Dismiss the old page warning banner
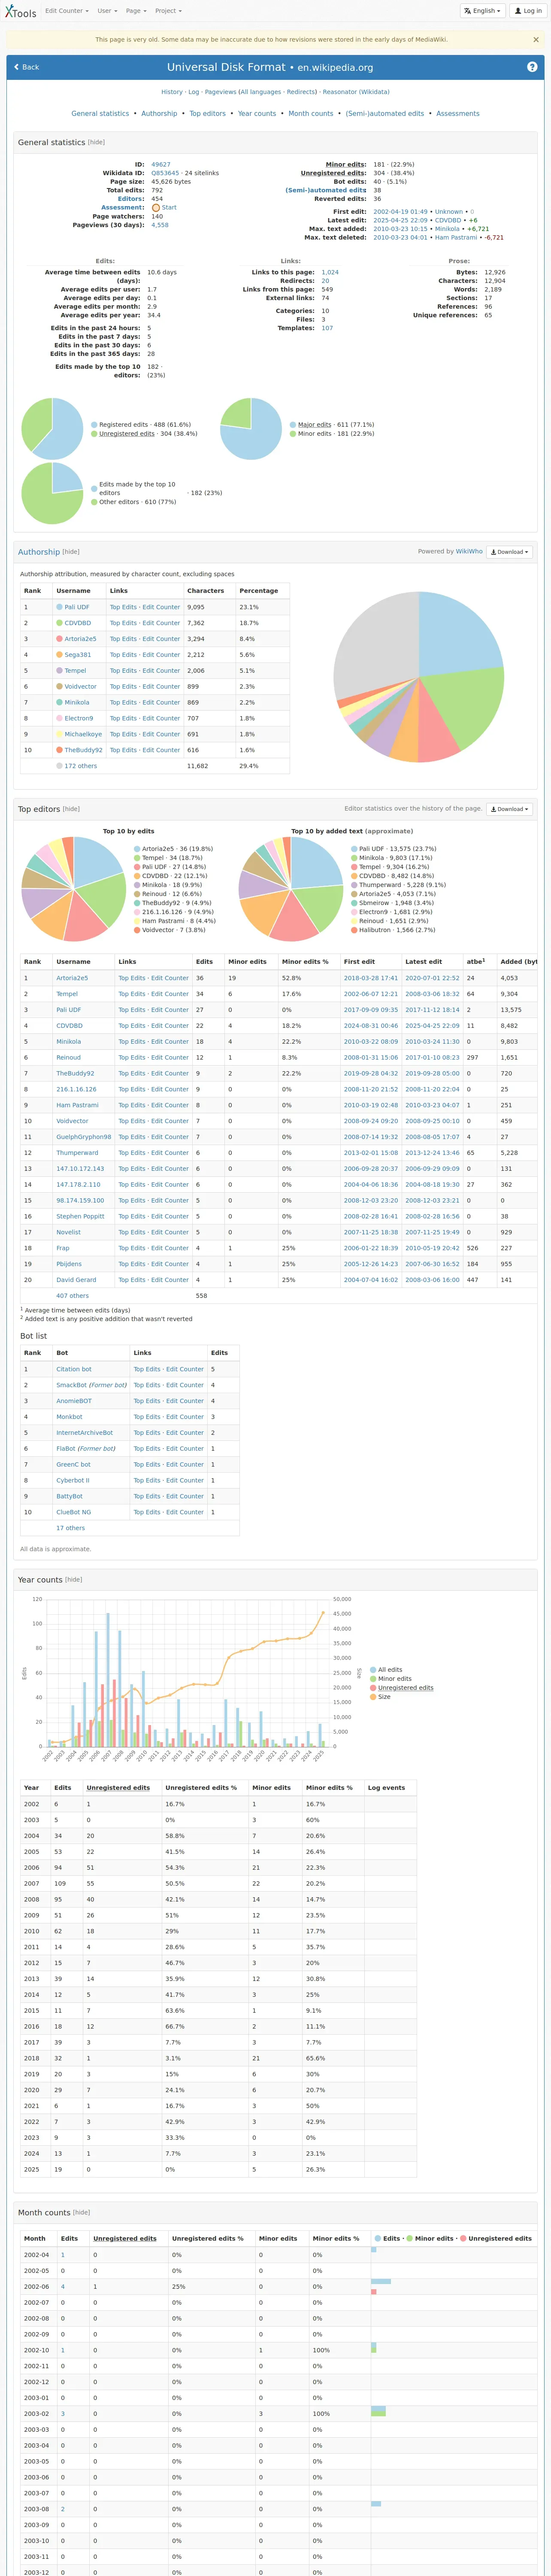The image size is (551, 2576). (x=535, y=40)
